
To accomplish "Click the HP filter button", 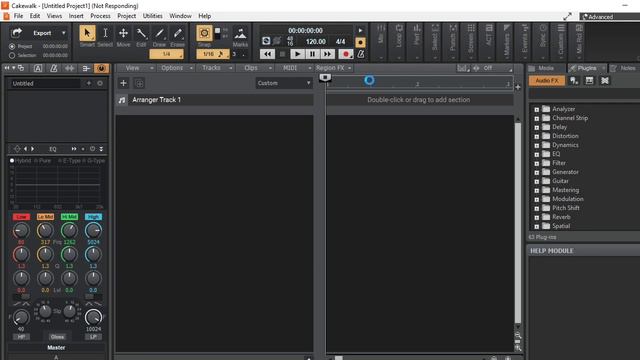I will (x=21, y=337).
